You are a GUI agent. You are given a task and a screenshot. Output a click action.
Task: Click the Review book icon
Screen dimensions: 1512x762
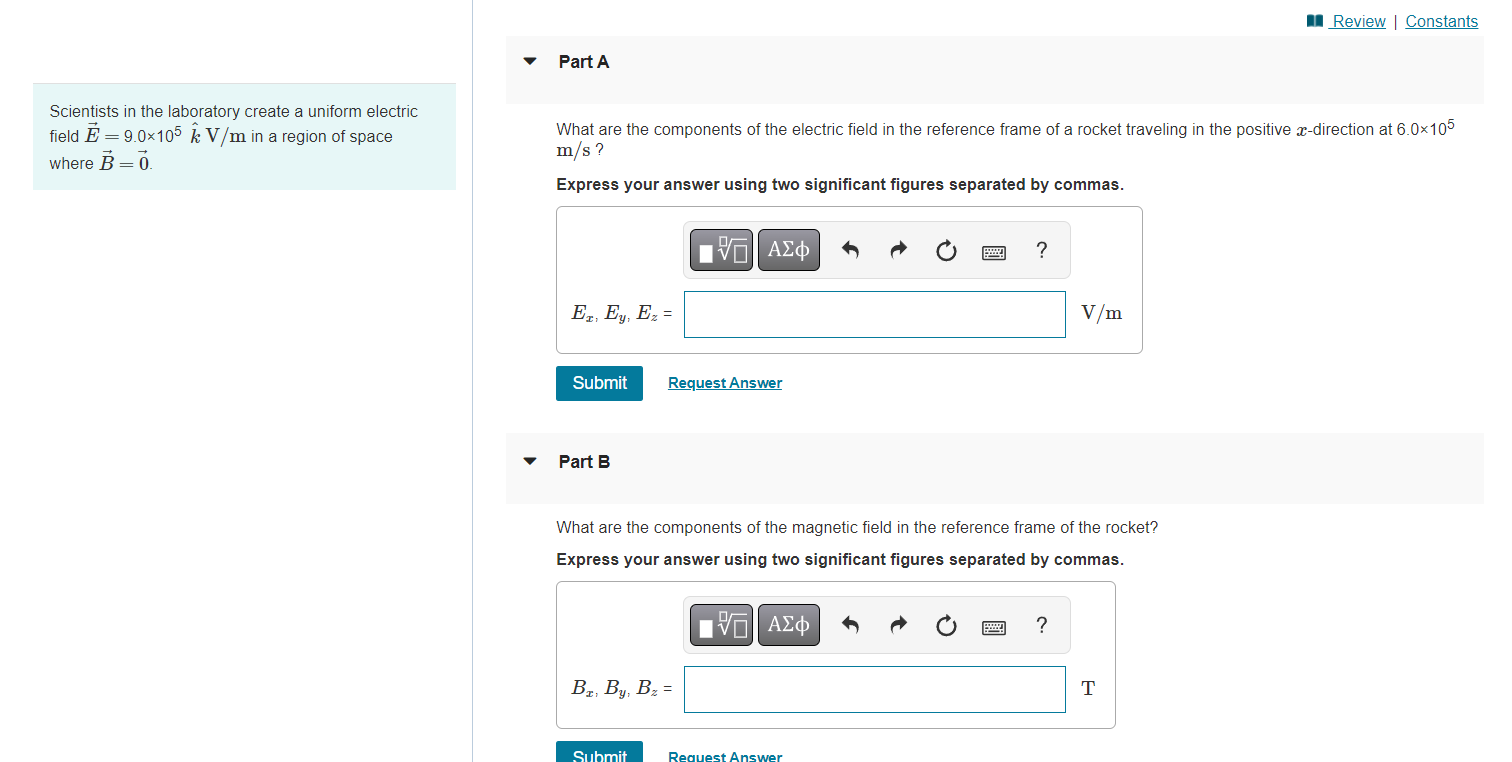(x=1315, y=21)
